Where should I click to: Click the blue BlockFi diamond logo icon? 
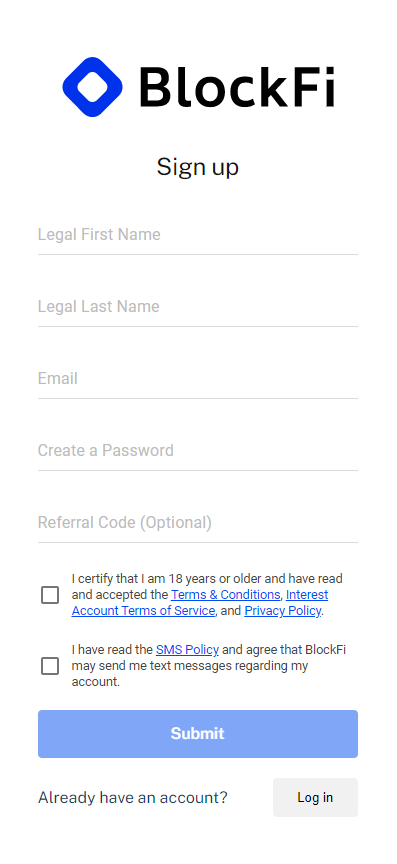tap(92, 87)
